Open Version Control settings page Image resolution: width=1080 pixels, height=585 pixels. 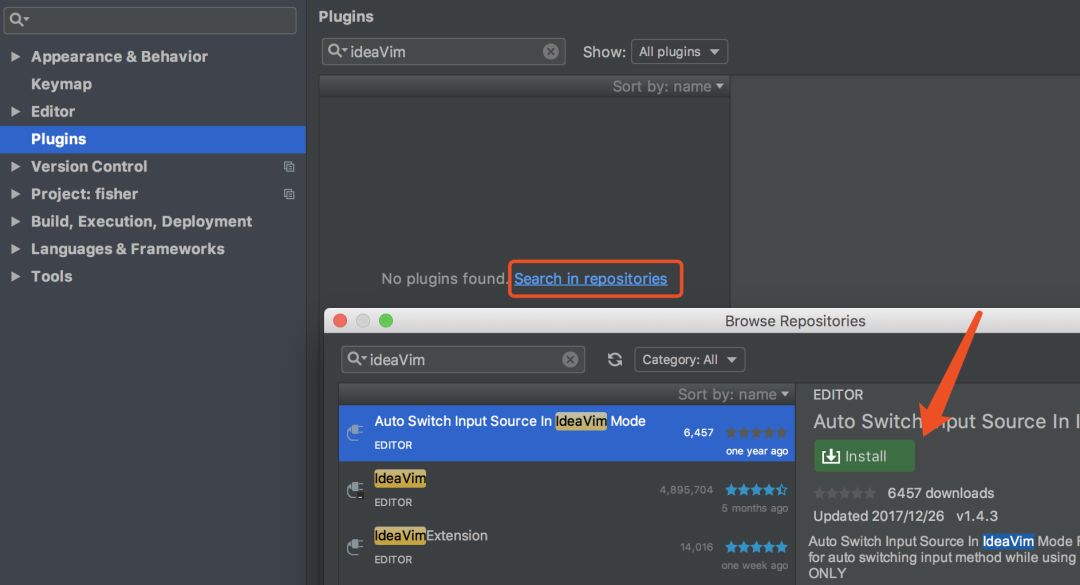(89, 167)
